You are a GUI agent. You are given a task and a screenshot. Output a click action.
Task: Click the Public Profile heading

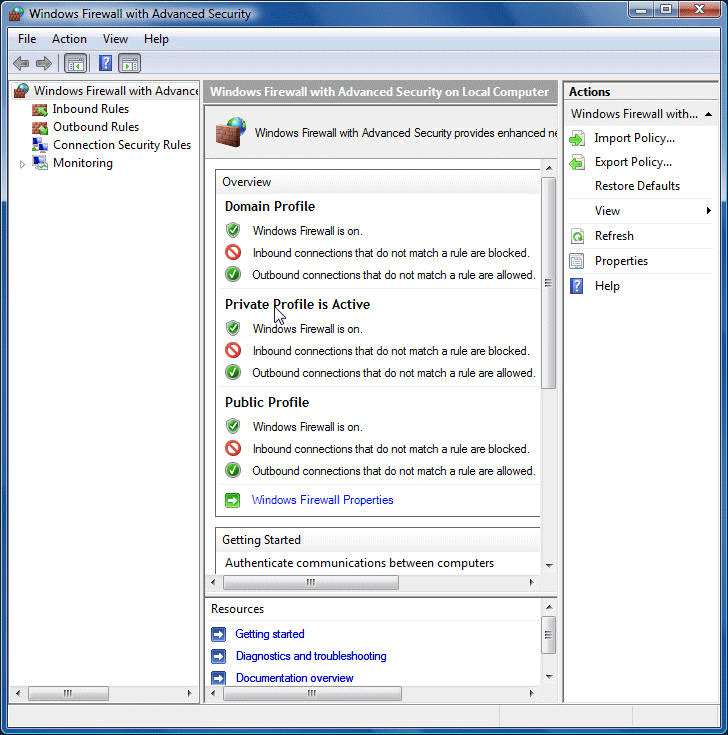[x=267, y=402]
